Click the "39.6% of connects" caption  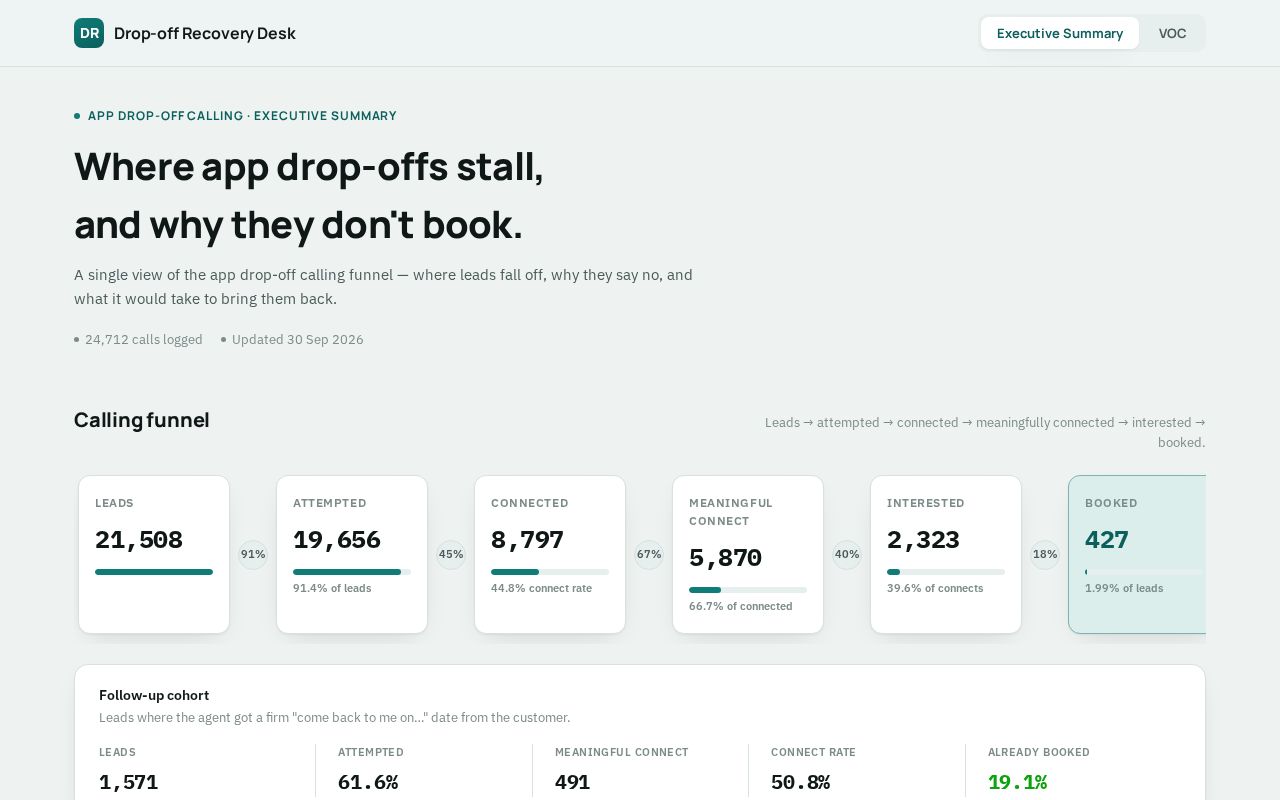pyautogui.click(x=935, y=588)
